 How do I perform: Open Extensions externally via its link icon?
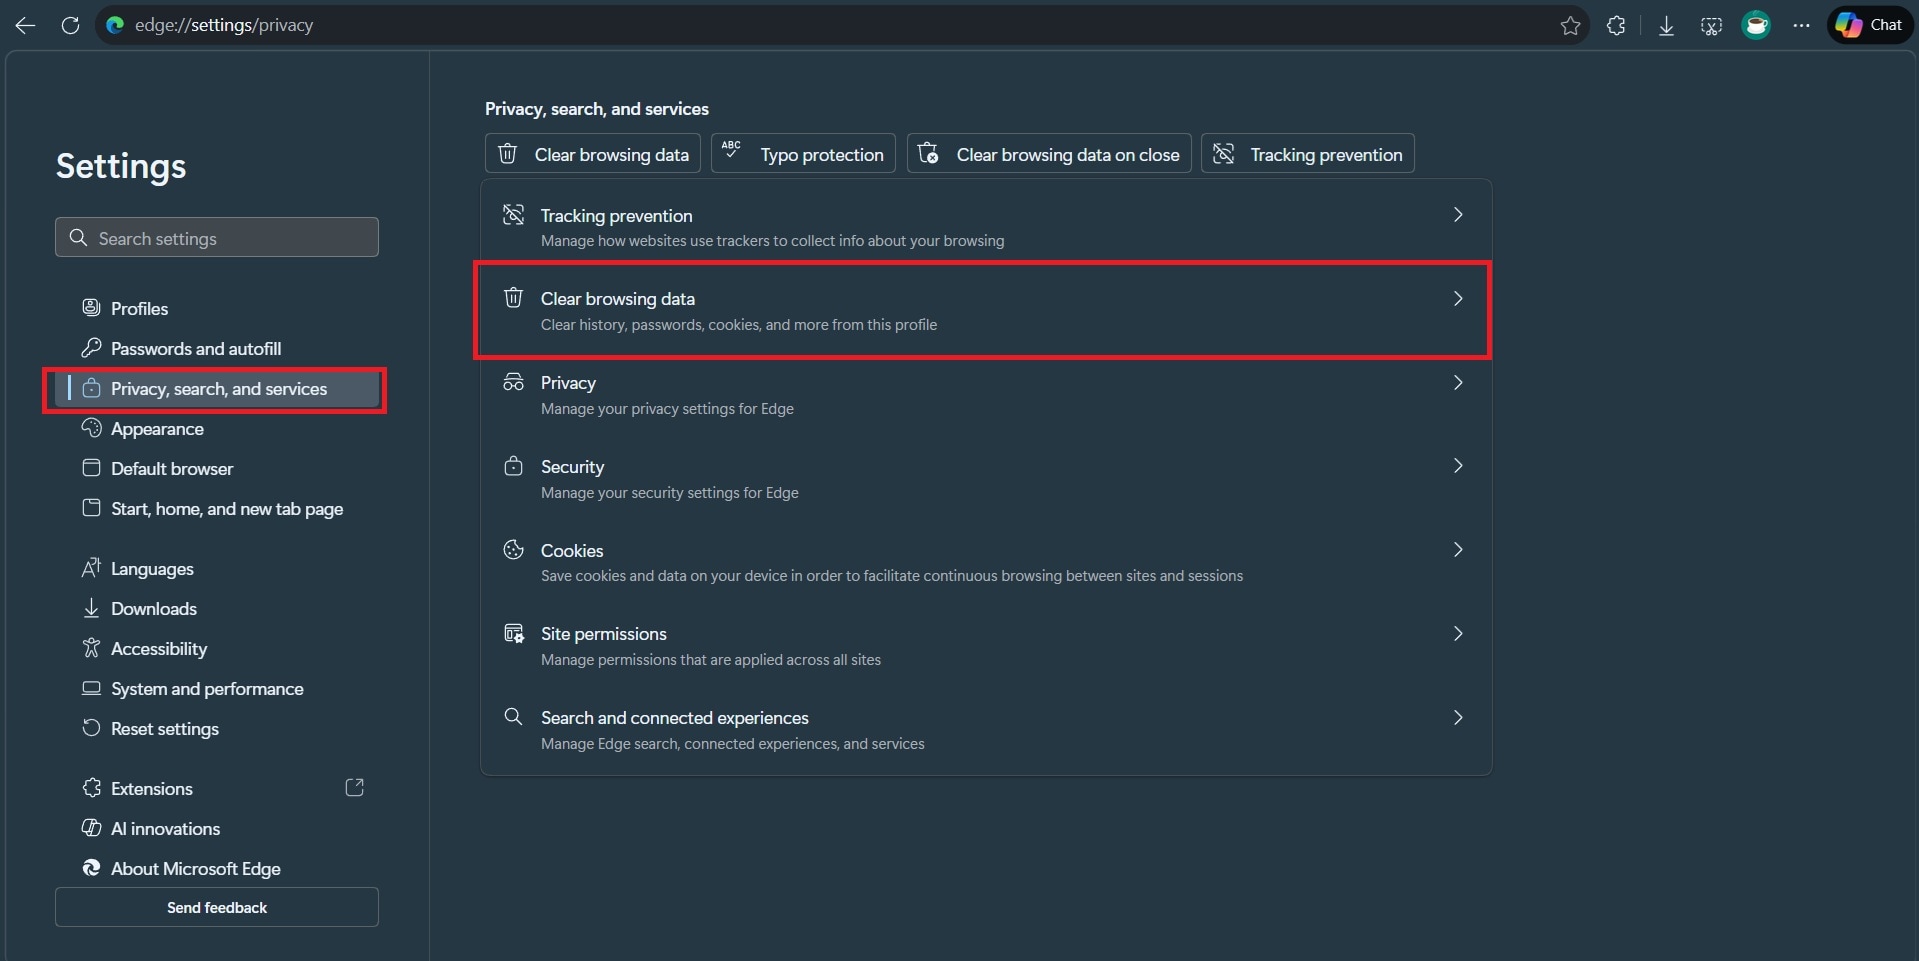tap(355, 788)
